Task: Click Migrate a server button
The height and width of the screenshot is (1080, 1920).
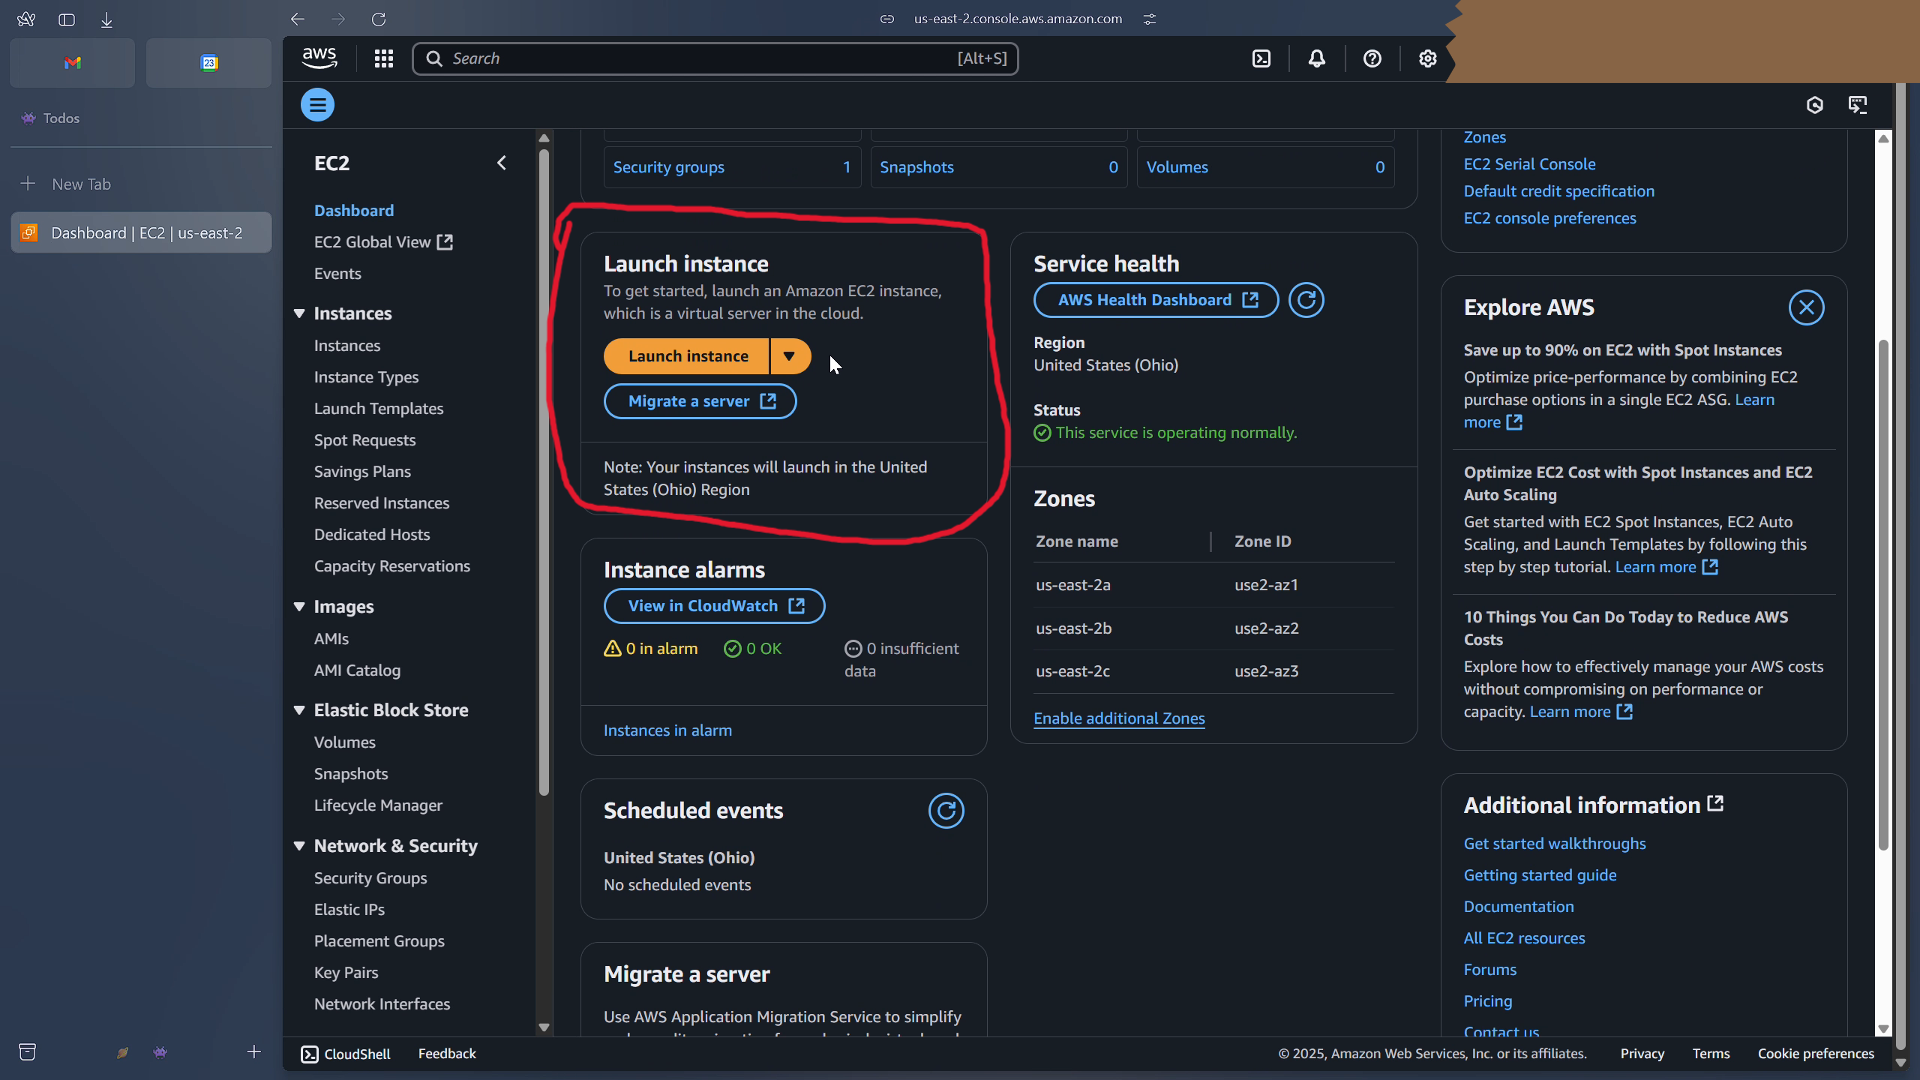Action: tap(700, 402)
